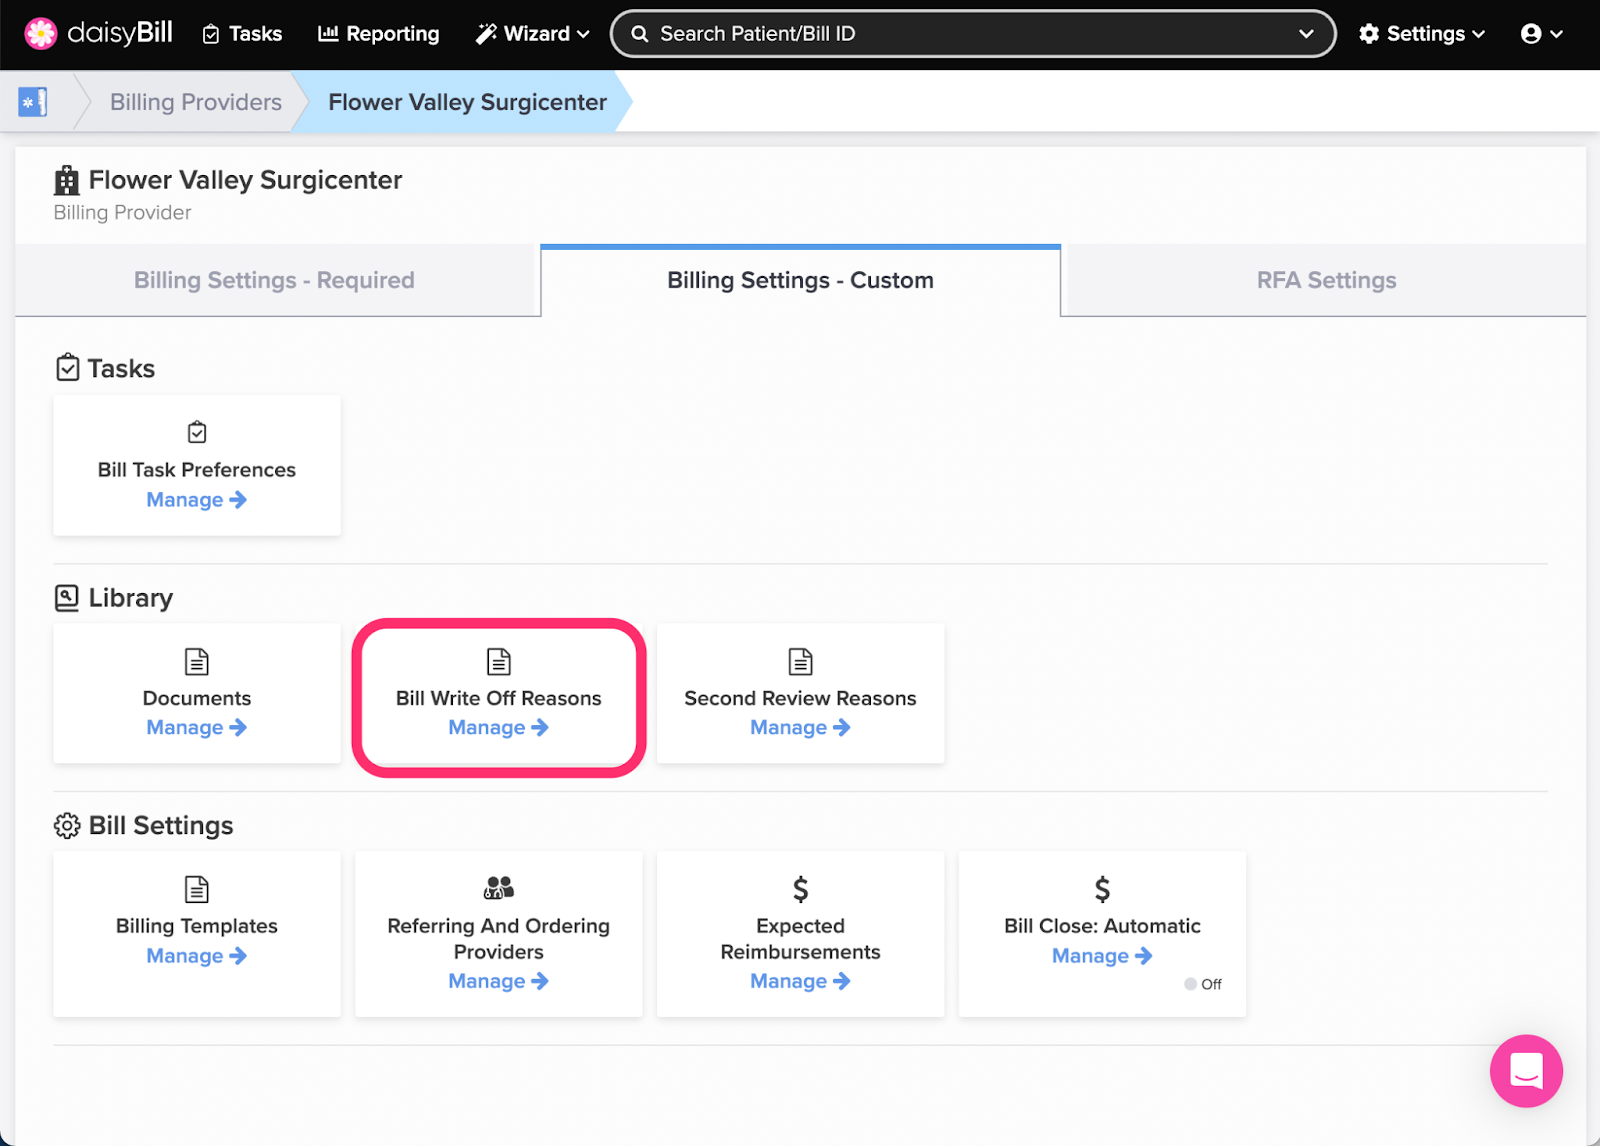
Task: Click the Bill Settings gear icon
Action: (x=67, y=826)
